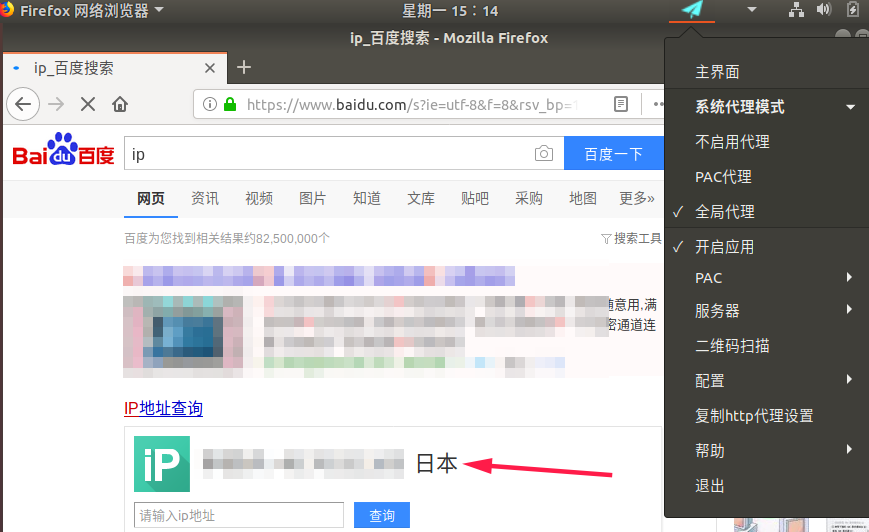Viewport: 869px width, 532px height.
Task: Select 全局代理 global proxy mode
Action: coord(724,212)
